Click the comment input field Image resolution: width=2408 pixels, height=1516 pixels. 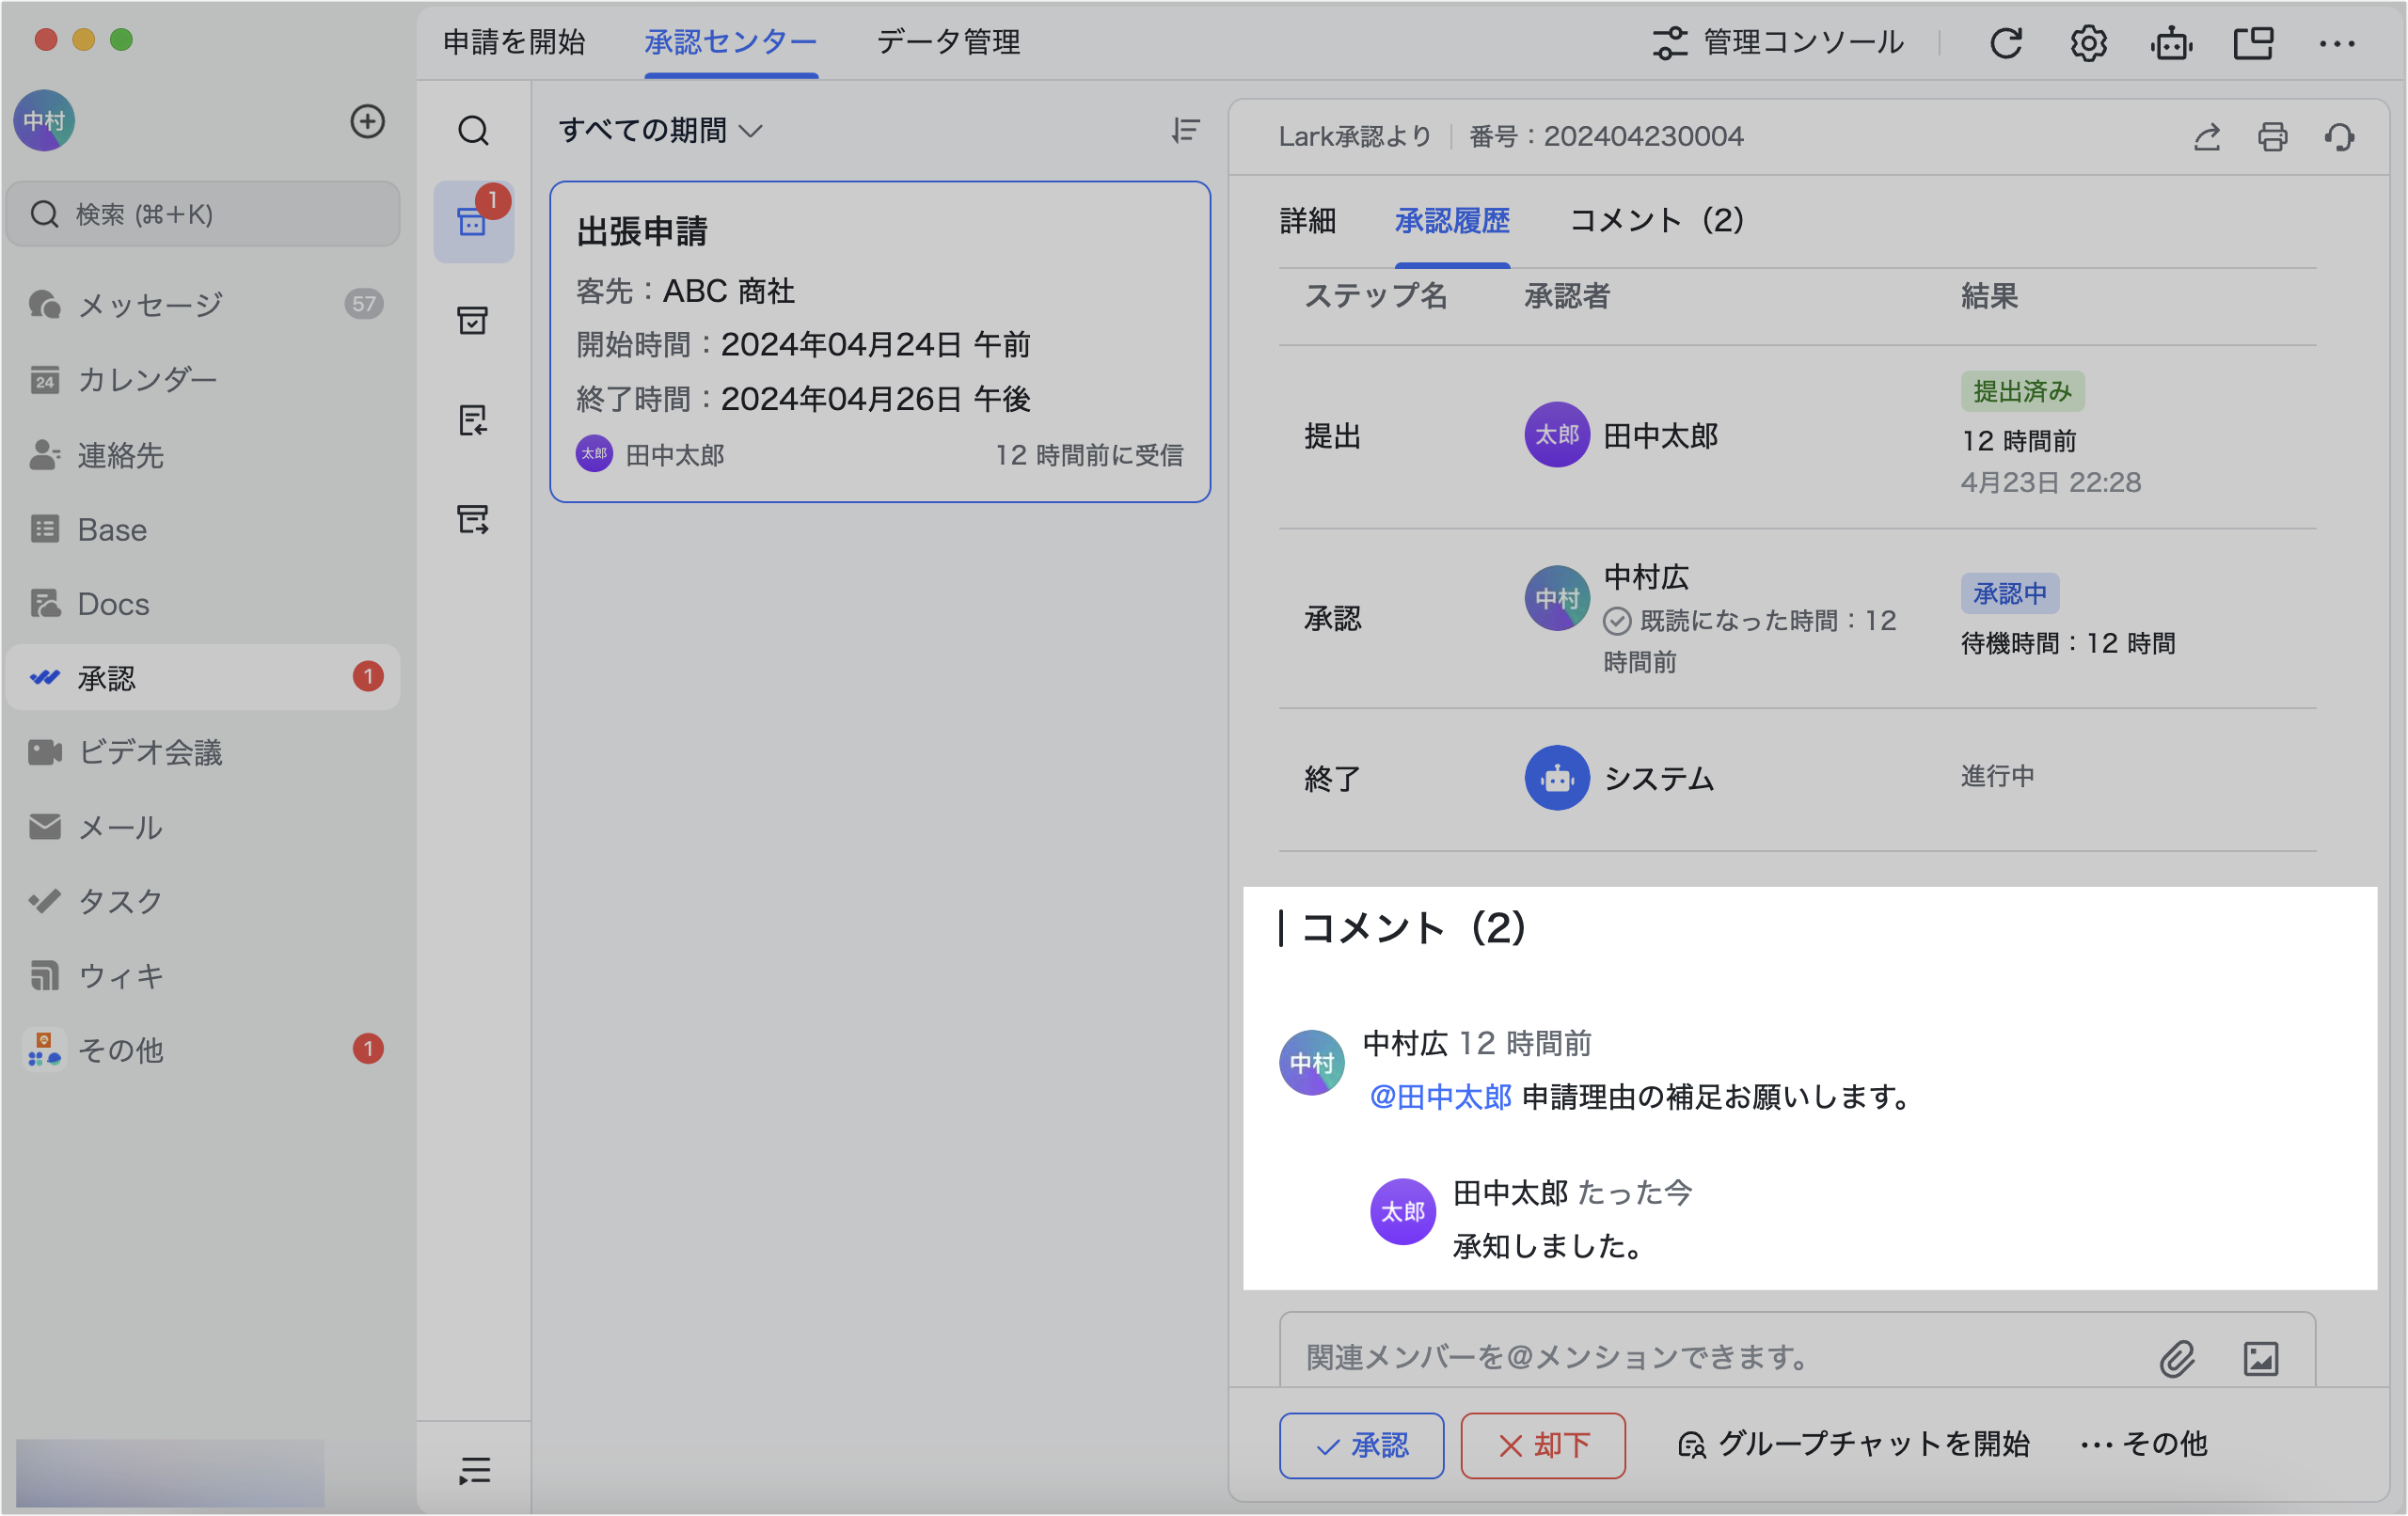[x=1700, y=1357]
